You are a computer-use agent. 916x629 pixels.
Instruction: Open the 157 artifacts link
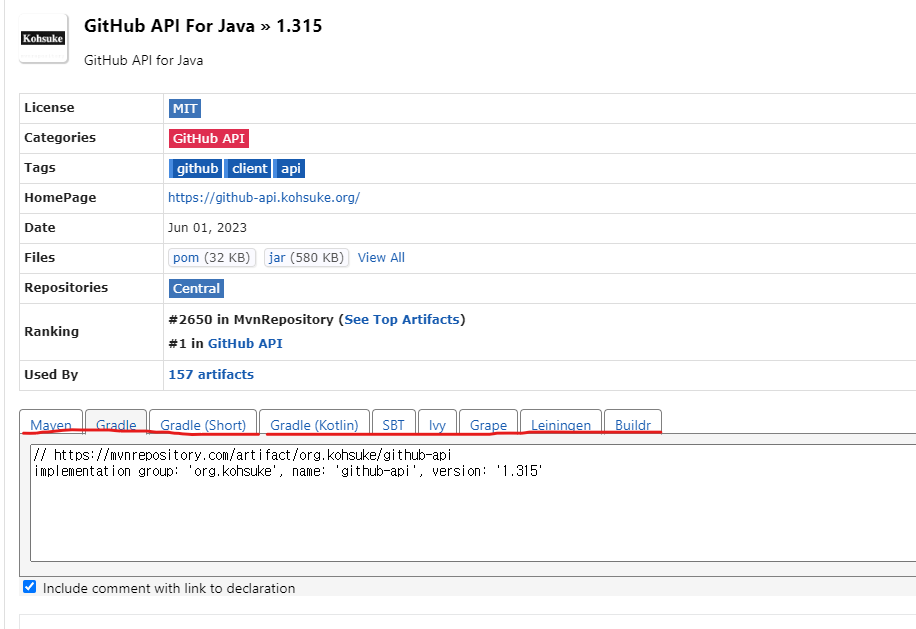point(211,374)
